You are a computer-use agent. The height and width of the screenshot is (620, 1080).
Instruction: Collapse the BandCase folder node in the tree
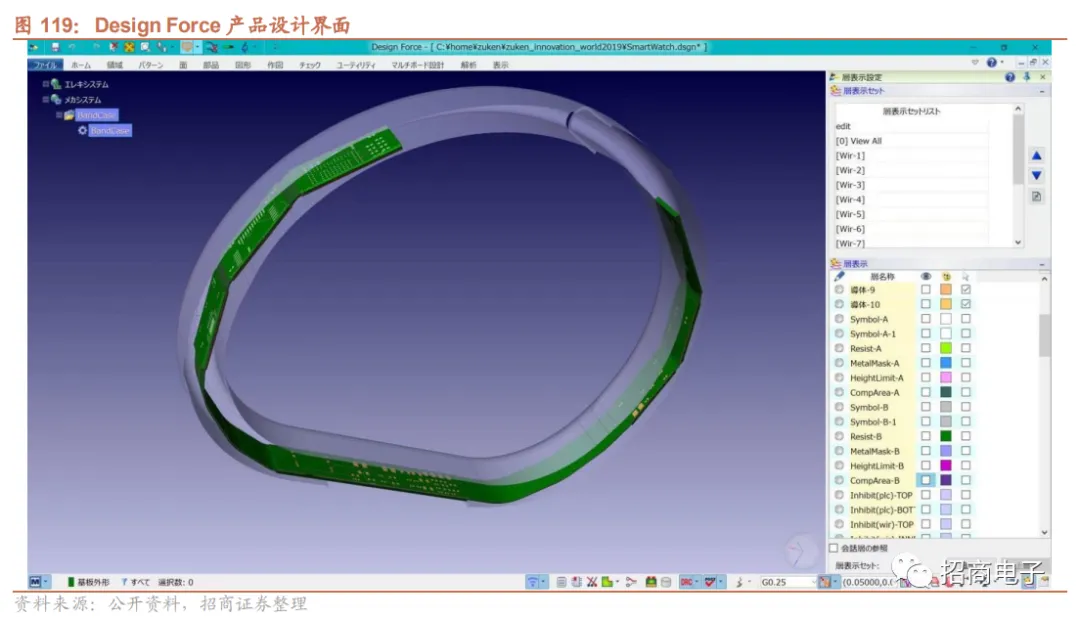[59, 115]
